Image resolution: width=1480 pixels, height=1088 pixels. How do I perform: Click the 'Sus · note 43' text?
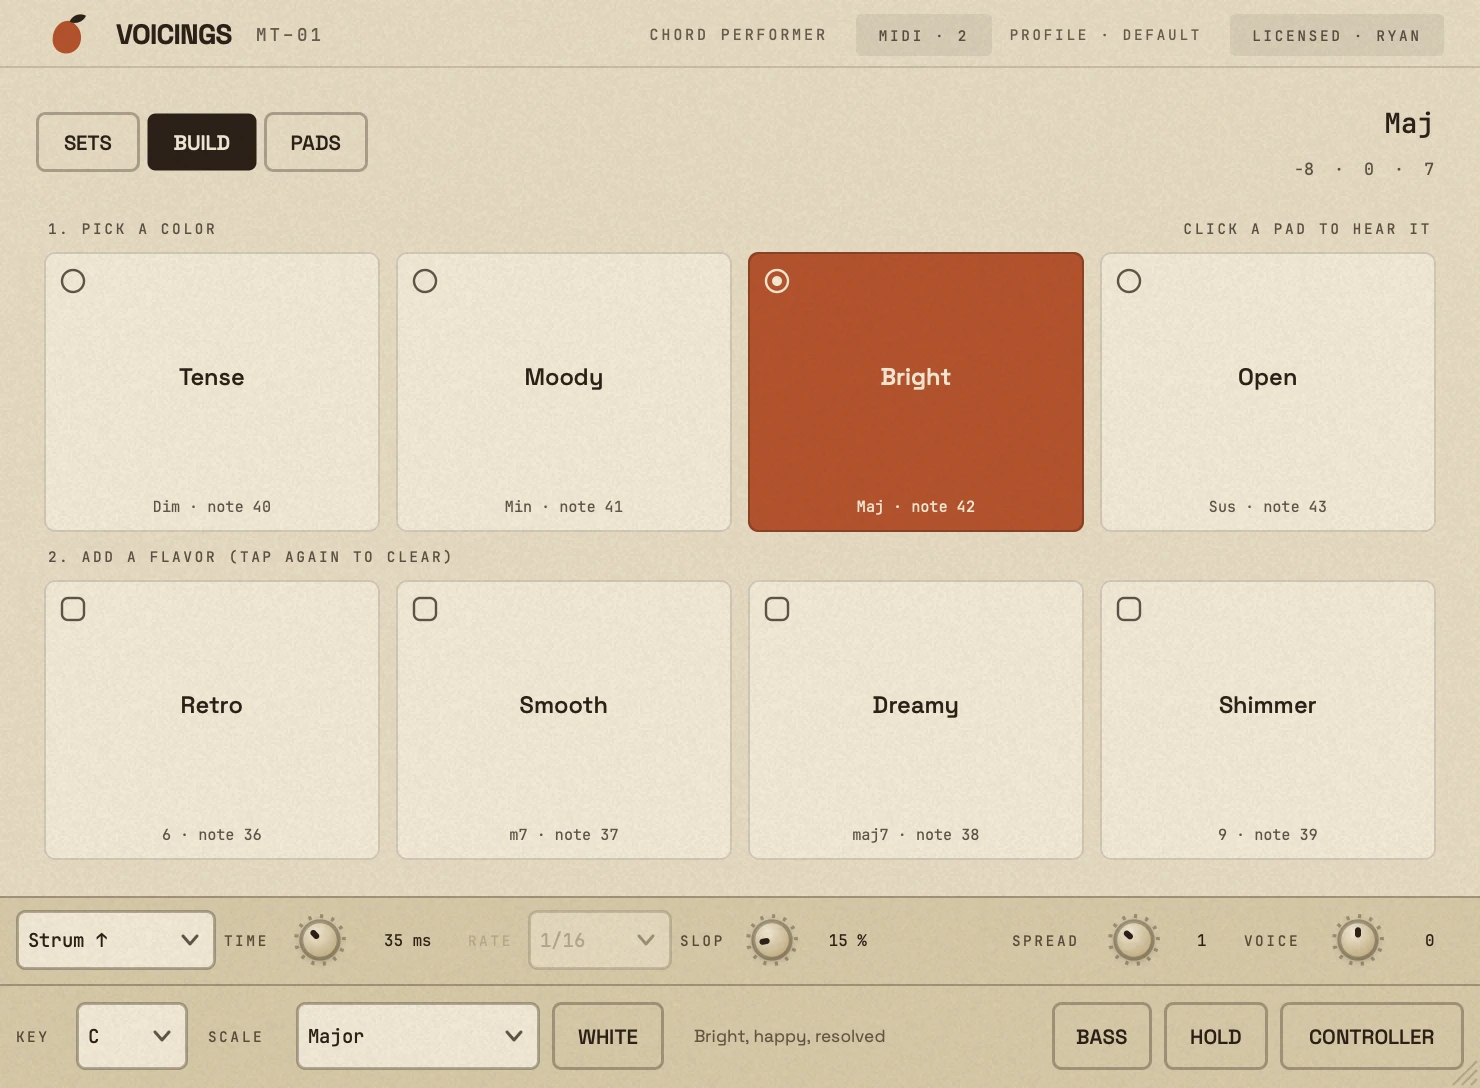1268,507
